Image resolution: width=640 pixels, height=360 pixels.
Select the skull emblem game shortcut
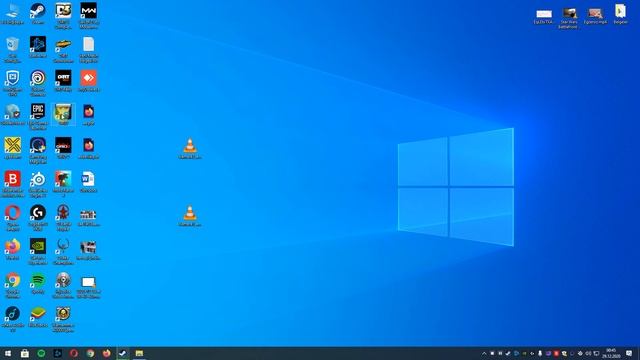tap(63, 318)
